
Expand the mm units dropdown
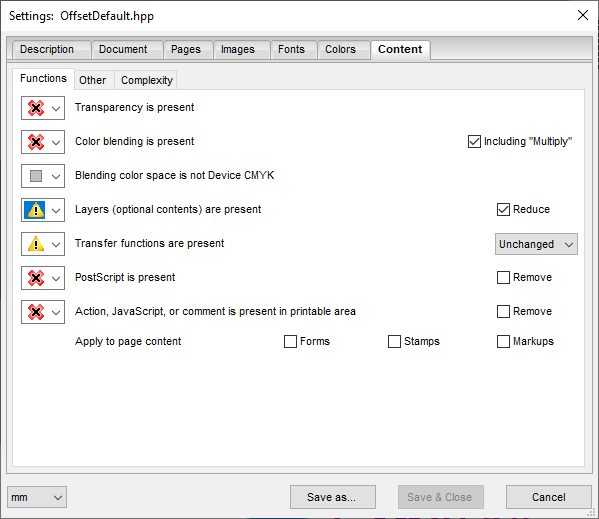(x=37, y=497)
